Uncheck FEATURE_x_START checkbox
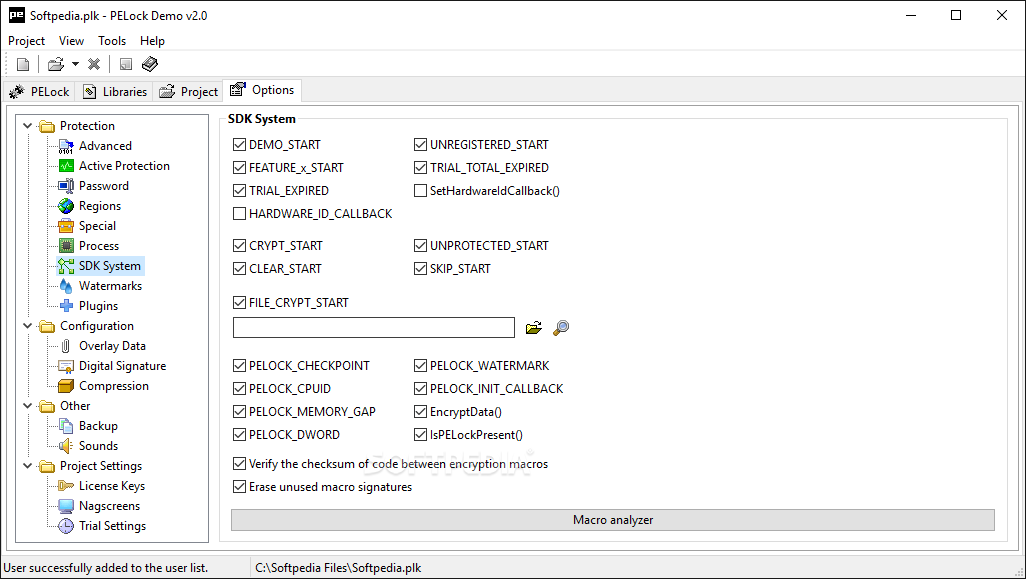 click(x=239, y=167)
